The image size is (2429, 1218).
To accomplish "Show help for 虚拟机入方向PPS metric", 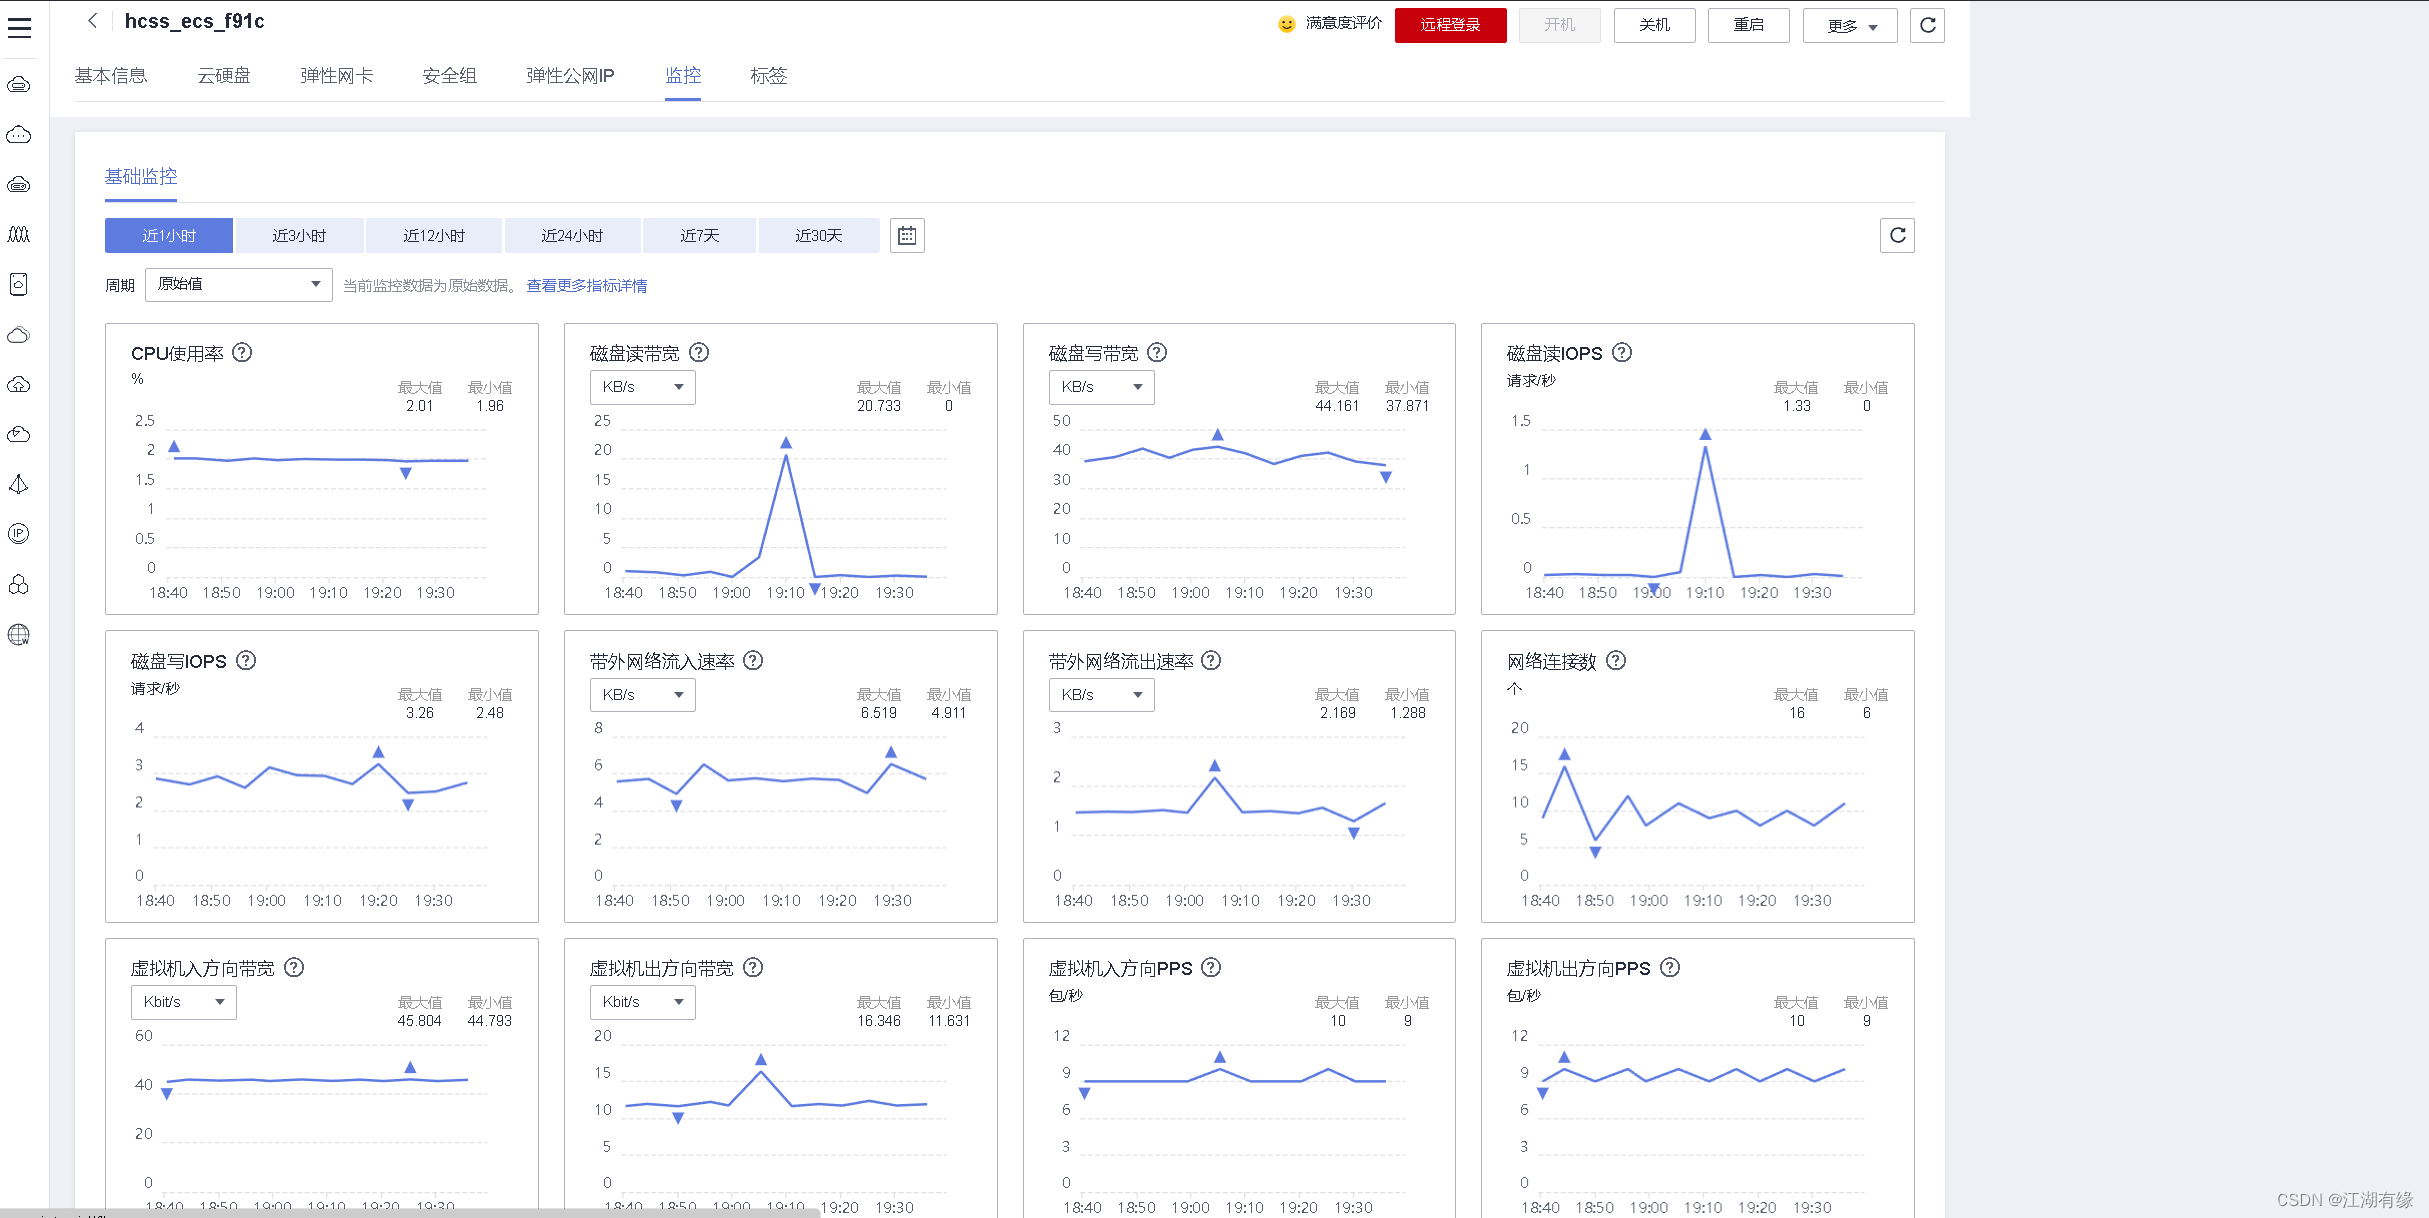I will (1211, 968).
